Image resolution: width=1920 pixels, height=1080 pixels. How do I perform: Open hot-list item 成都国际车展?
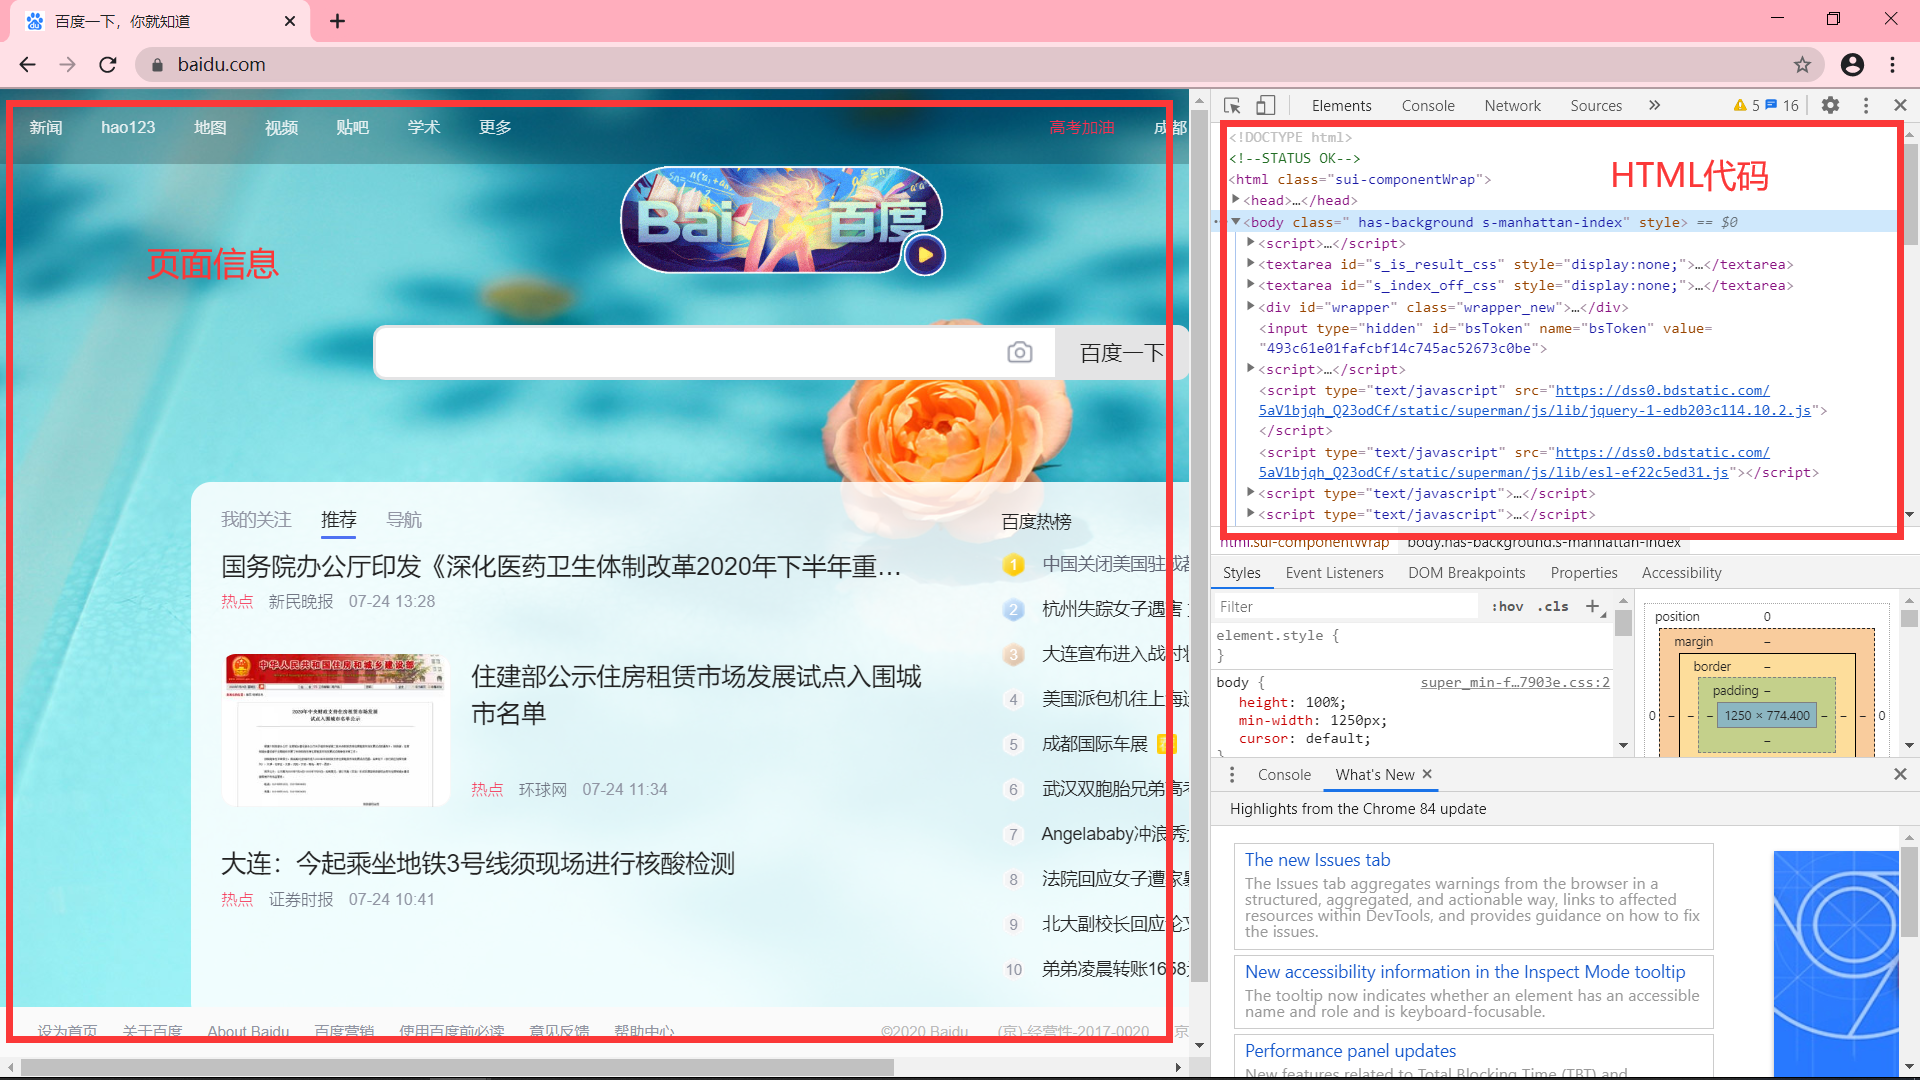[x=1095, y=744]
